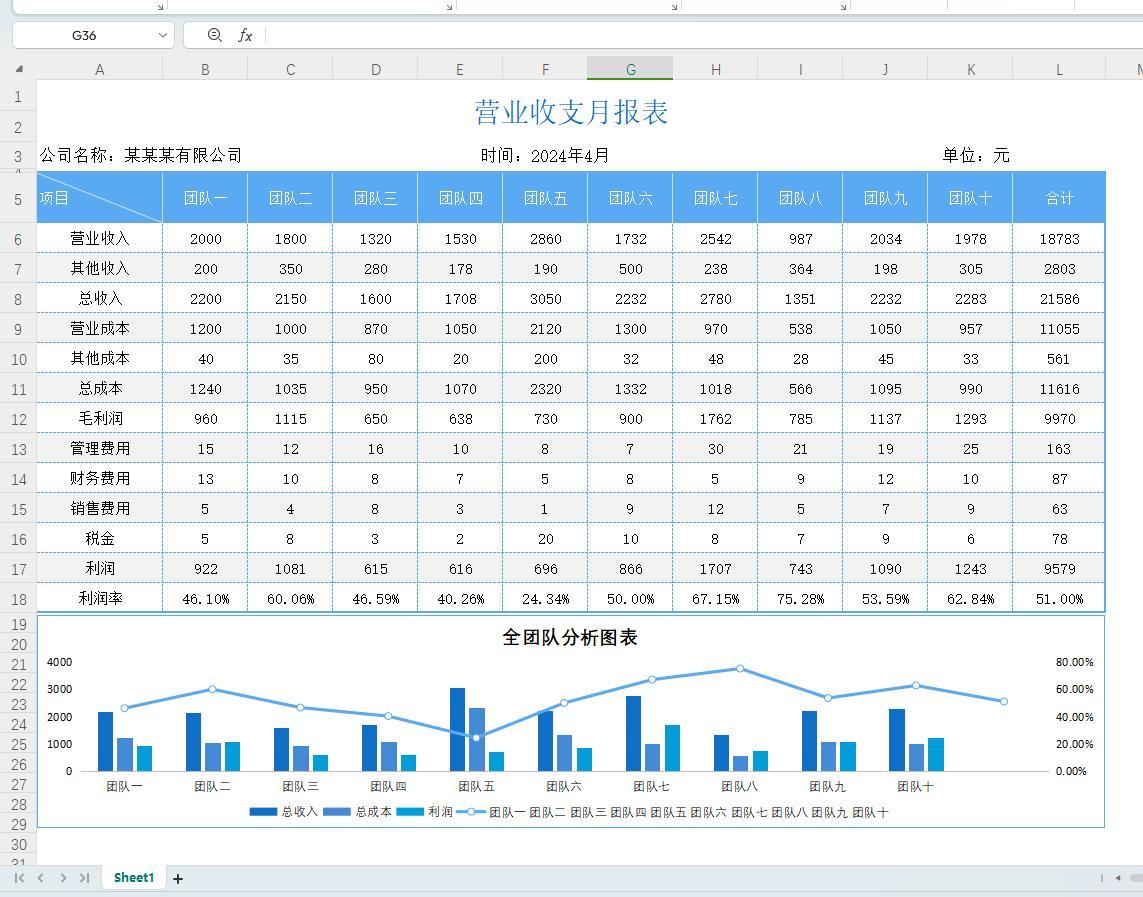Viewport: 1143px width, 897px height.
Task: Select the cell 时间：2024年4月
Action: (x=545, y=155)
